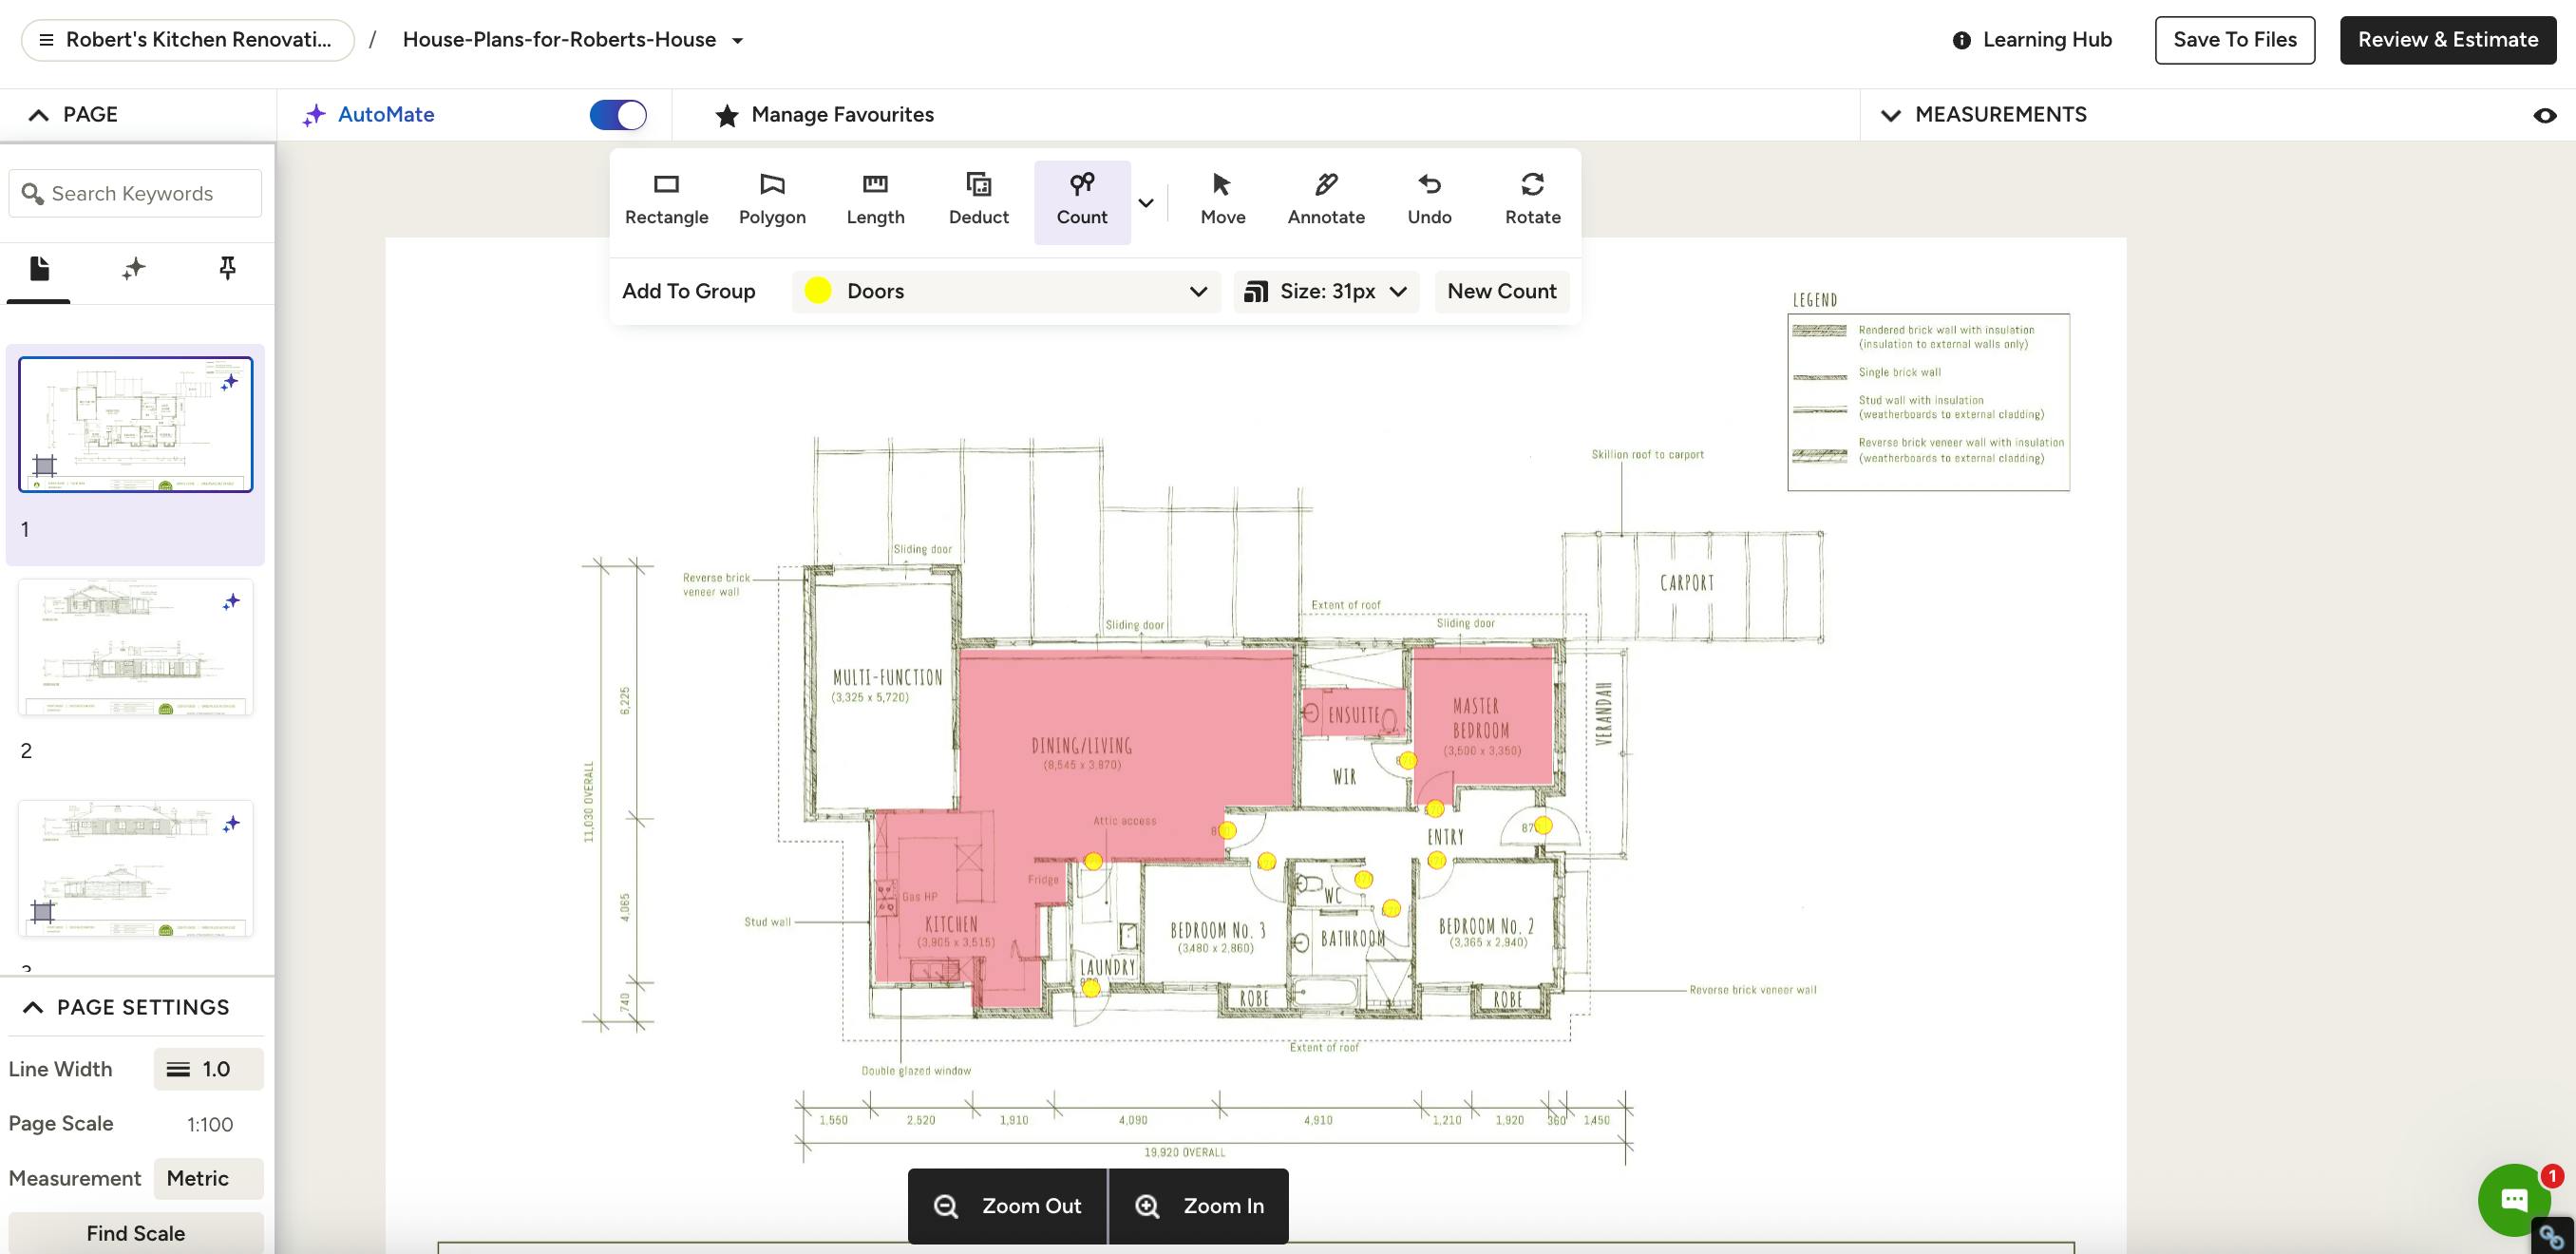This screenshot has width=2576, height=1254.
Task: Change the count marker Size dropdown
Action: (x=1326, y=291)
